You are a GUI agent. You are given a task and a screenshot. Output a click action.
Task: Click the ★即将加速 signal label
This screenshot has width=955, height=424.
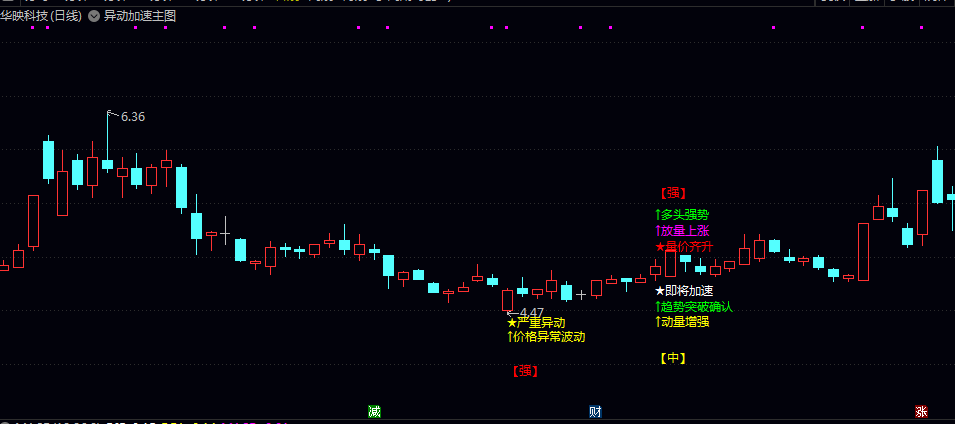(684, 291)
